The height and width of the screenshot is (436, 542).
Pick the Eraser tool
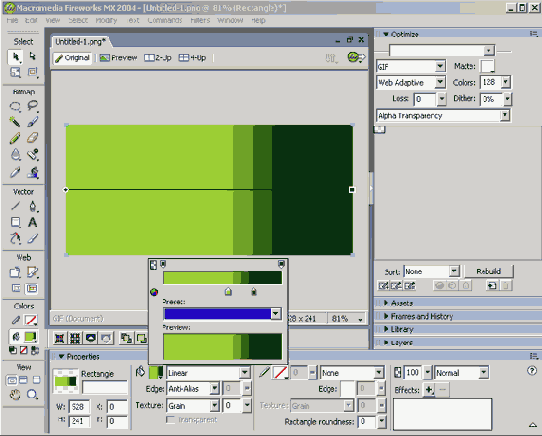click(32, 138)
